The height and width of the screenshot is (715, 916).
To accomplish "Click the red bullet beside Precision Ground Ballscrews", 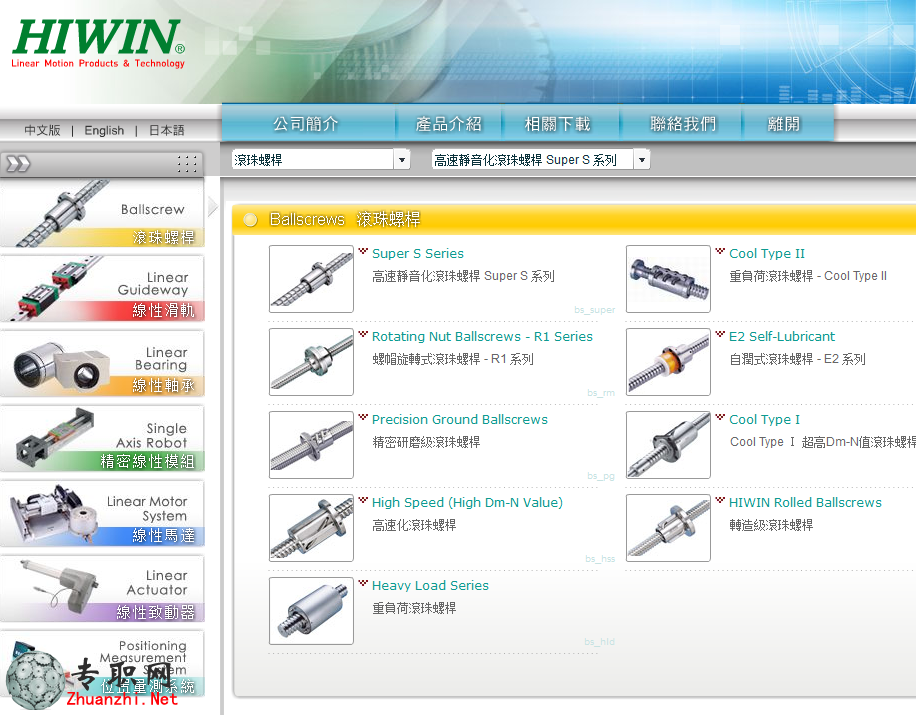I will tap(363, 417).
